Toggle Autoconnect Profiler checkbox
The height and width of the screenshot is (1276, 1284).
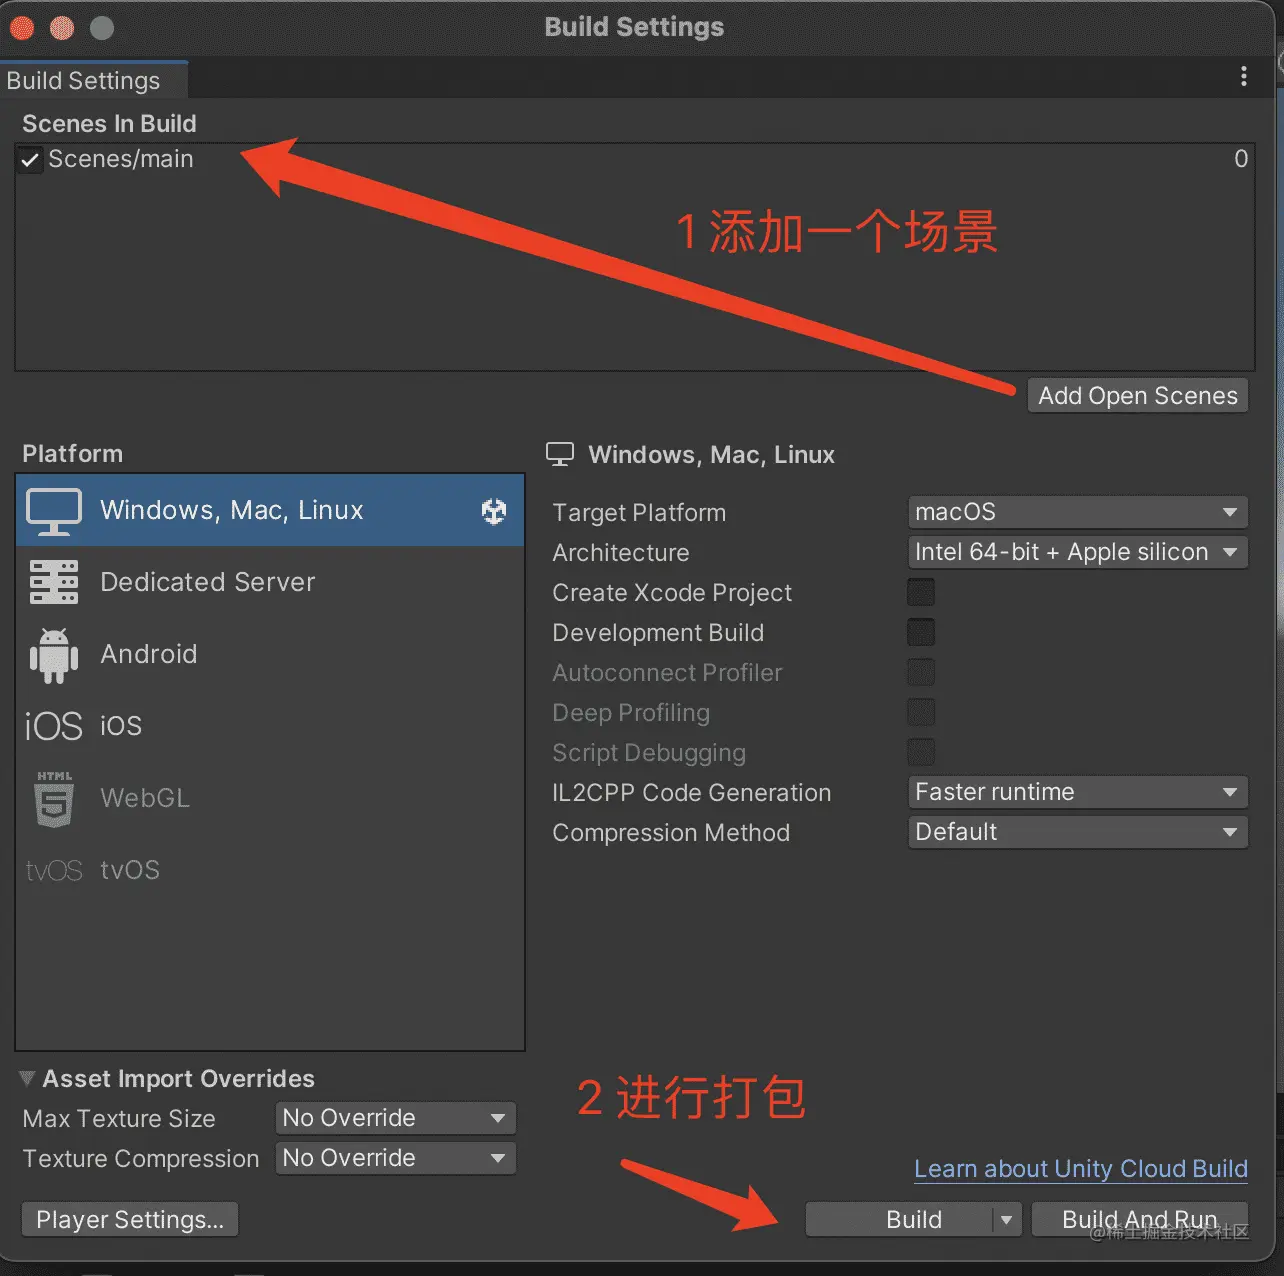point(921,672)
